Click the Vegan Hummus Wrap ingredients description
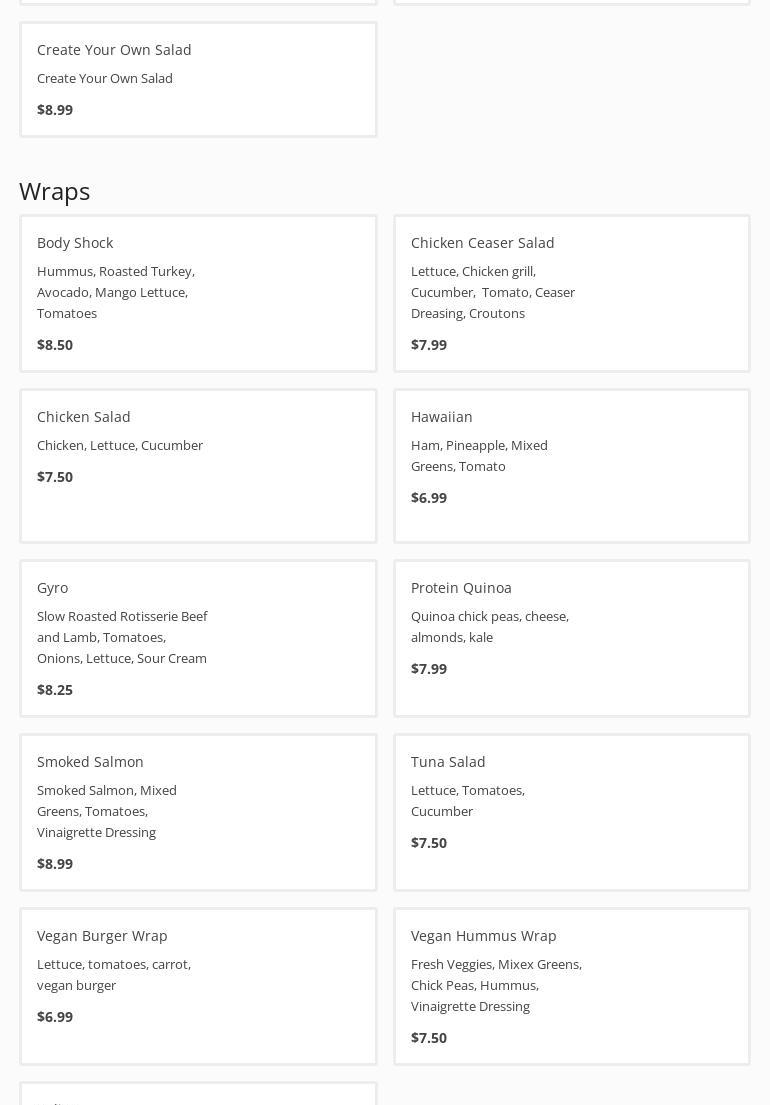 tap(496, 985)
